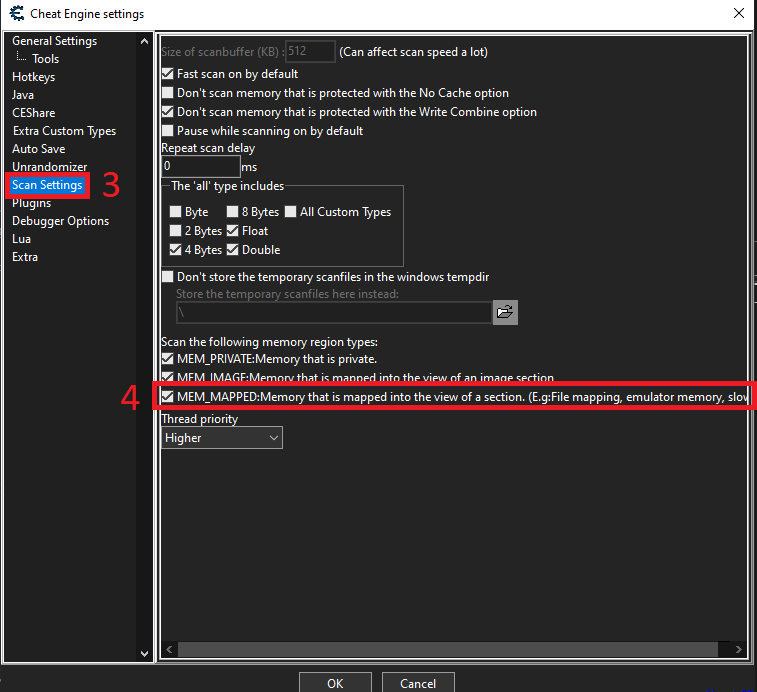Click the Cheat Engine logo icon in title bar
This screenshot has width=757, height=692.
coord(16,14)
